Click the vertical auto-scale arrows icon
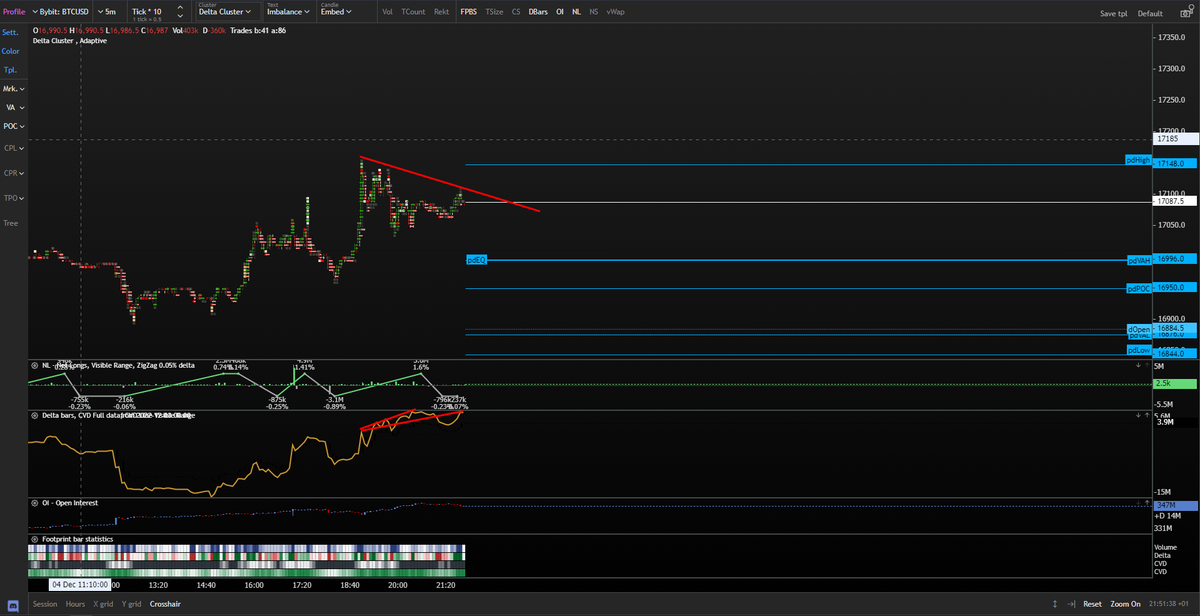The image size is (1200, 616). pyautogui.click(x=1054, y=604)
